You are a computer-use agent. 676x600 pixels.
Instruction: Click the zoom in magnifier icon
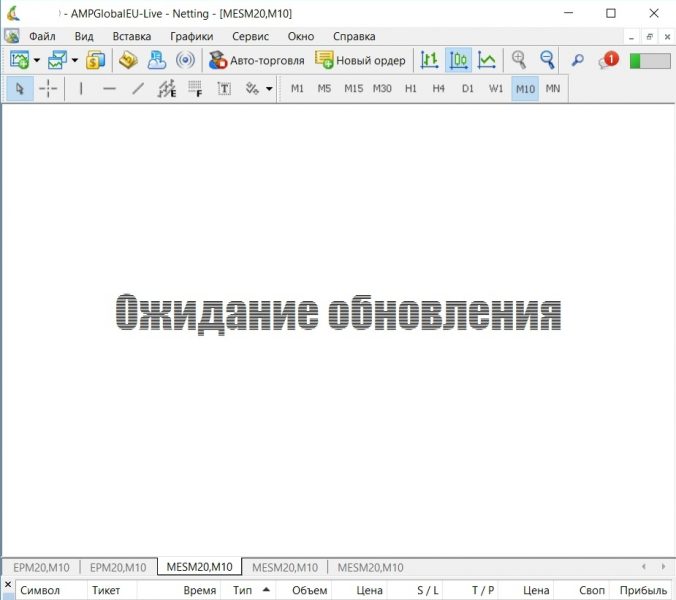[x=518, y=60]
